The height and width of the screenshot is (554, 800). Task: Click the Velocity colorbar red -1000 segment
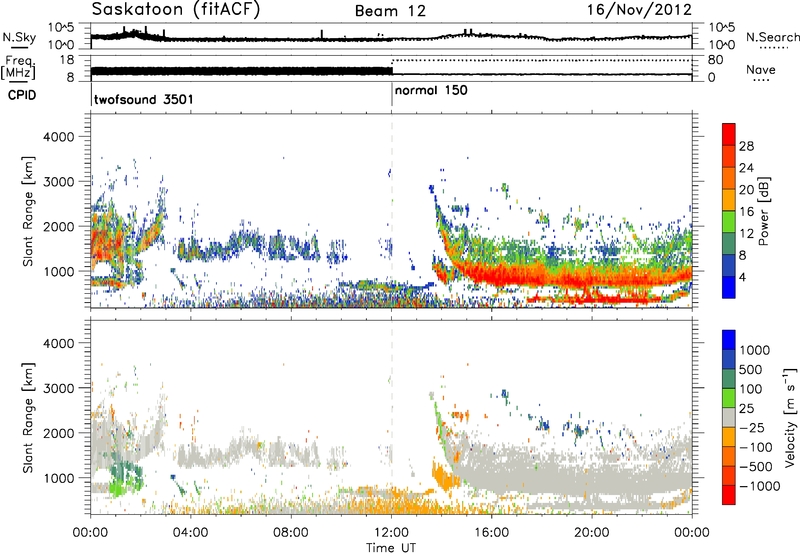point(729,495)
